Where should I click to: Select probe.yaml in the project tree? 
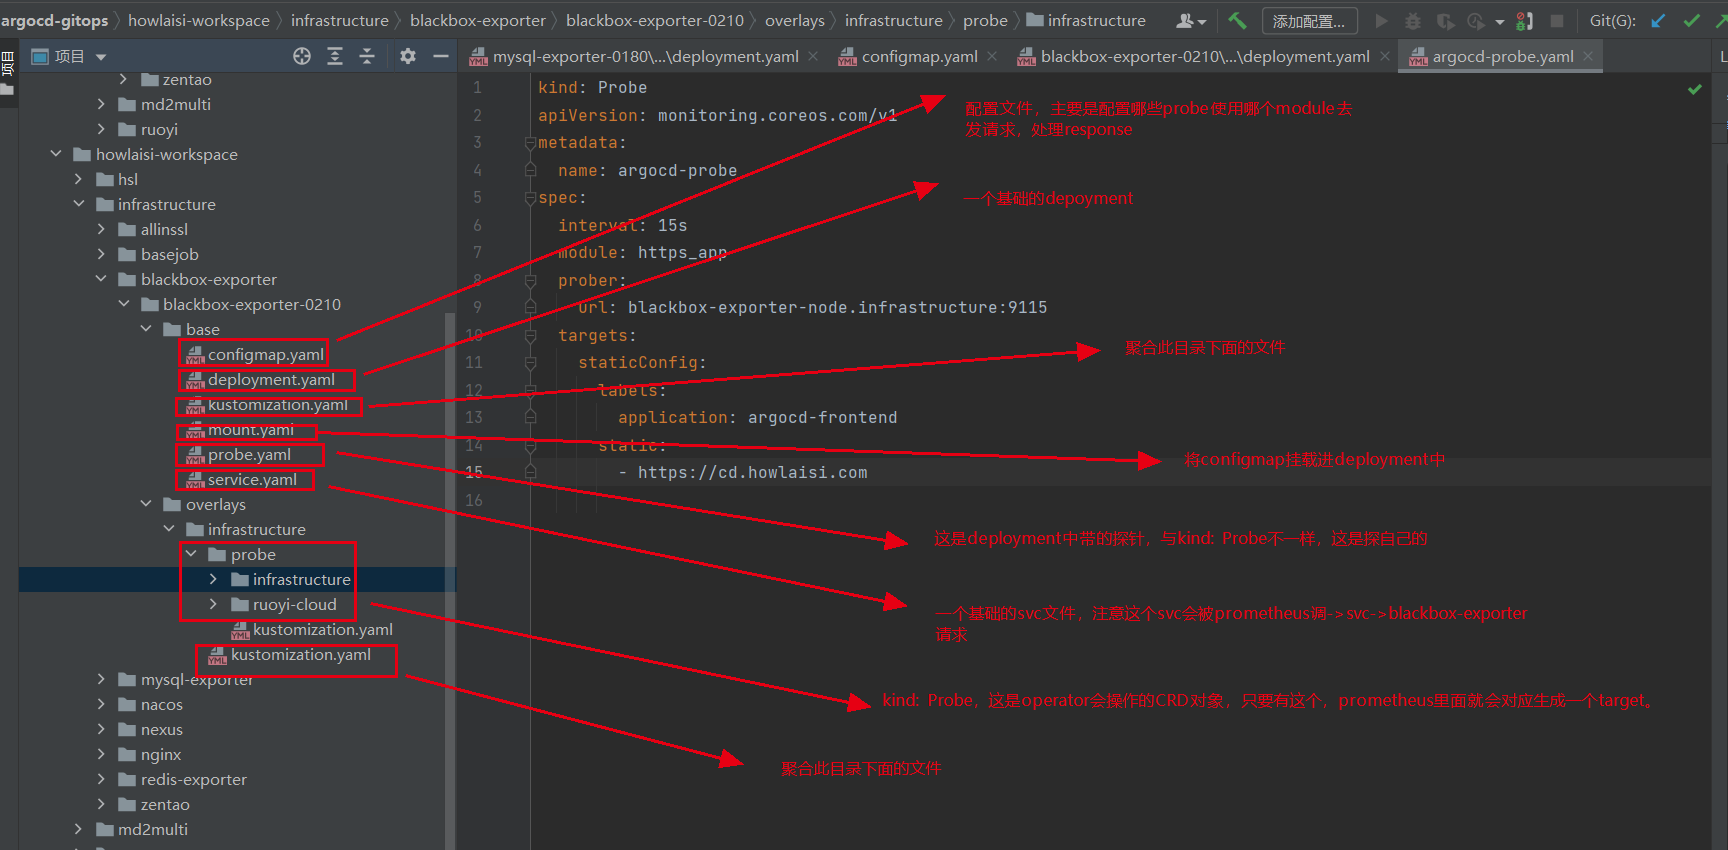(x=249, y=455)
